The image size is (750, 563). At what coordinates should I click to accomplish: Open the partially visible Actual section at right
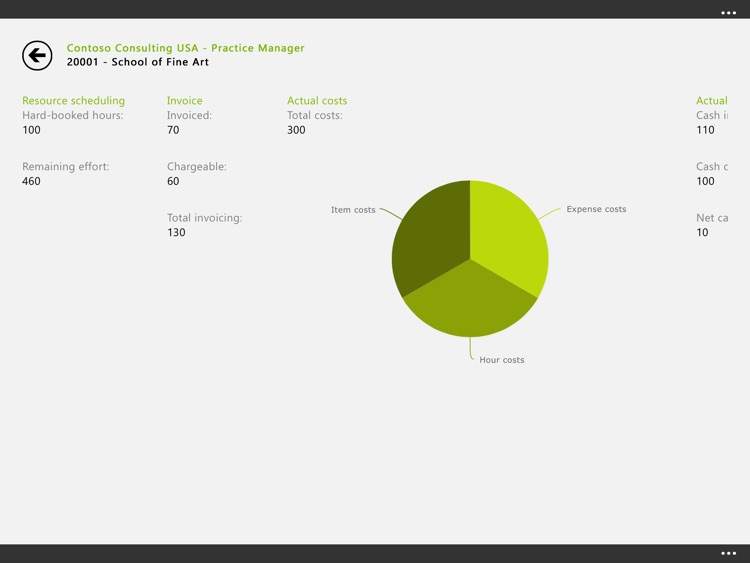pyautogui.click(x=712, y=100)
